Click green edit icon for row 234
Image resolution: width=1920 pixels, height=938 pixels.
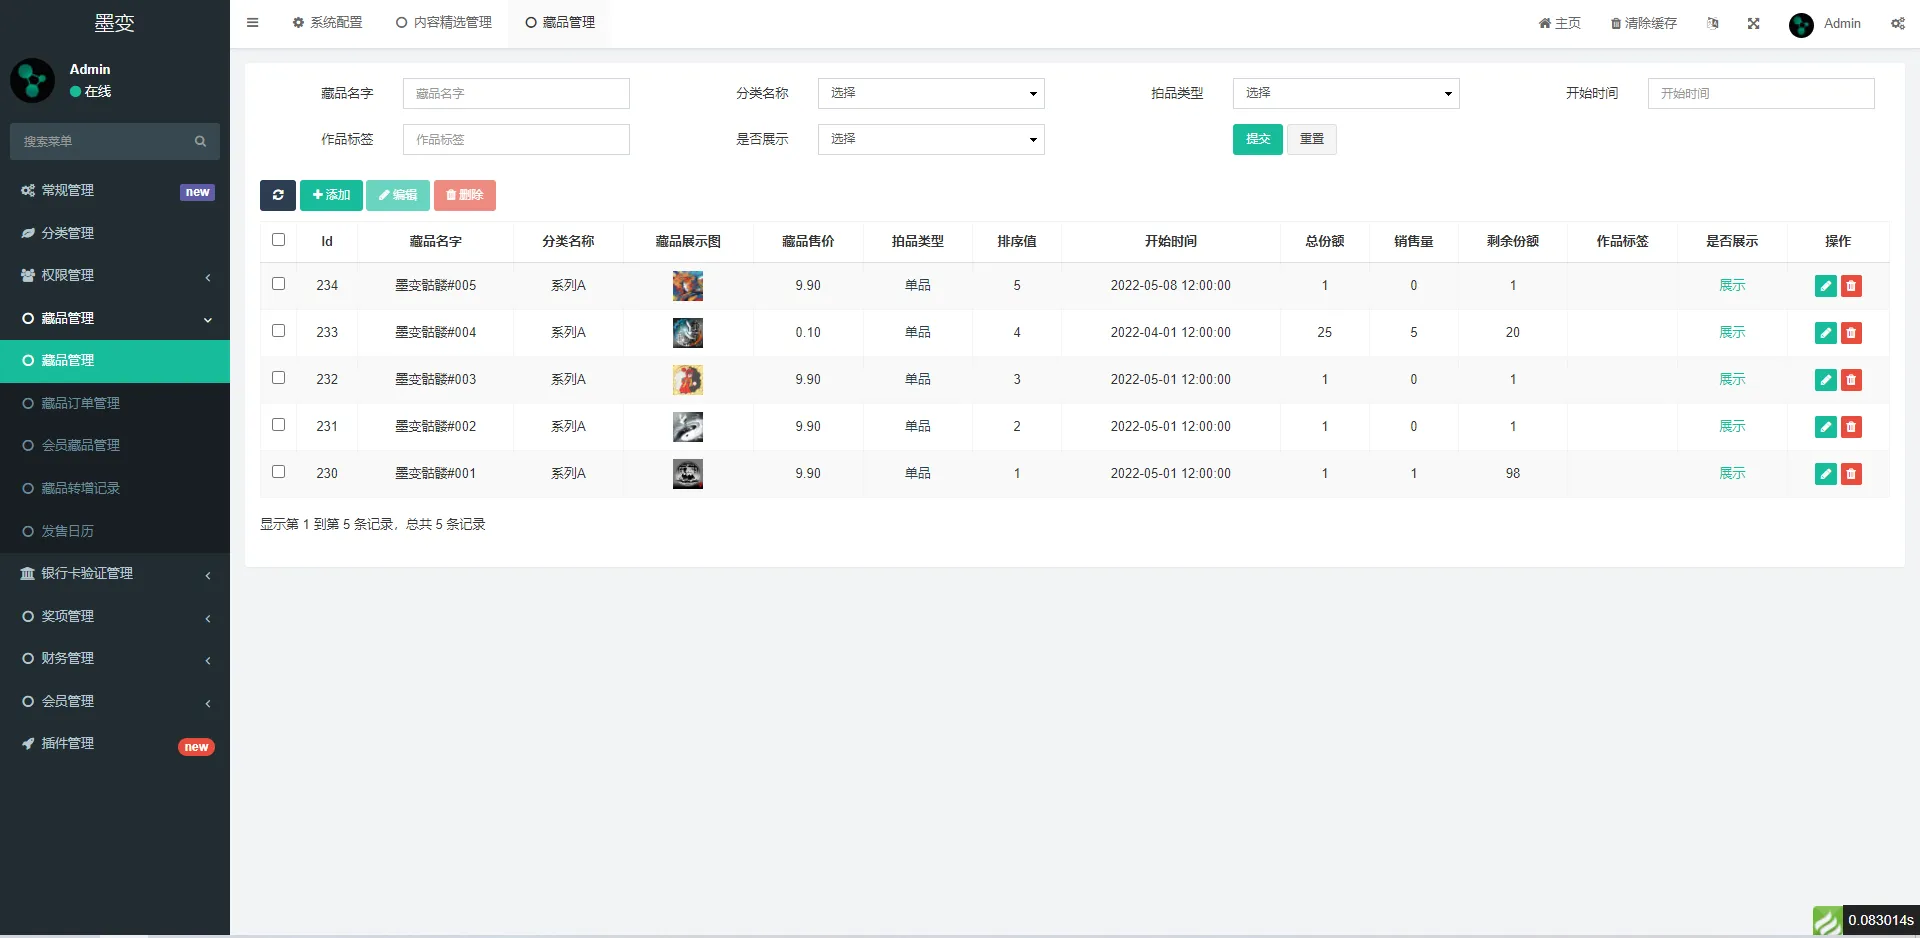(1825, 286)
